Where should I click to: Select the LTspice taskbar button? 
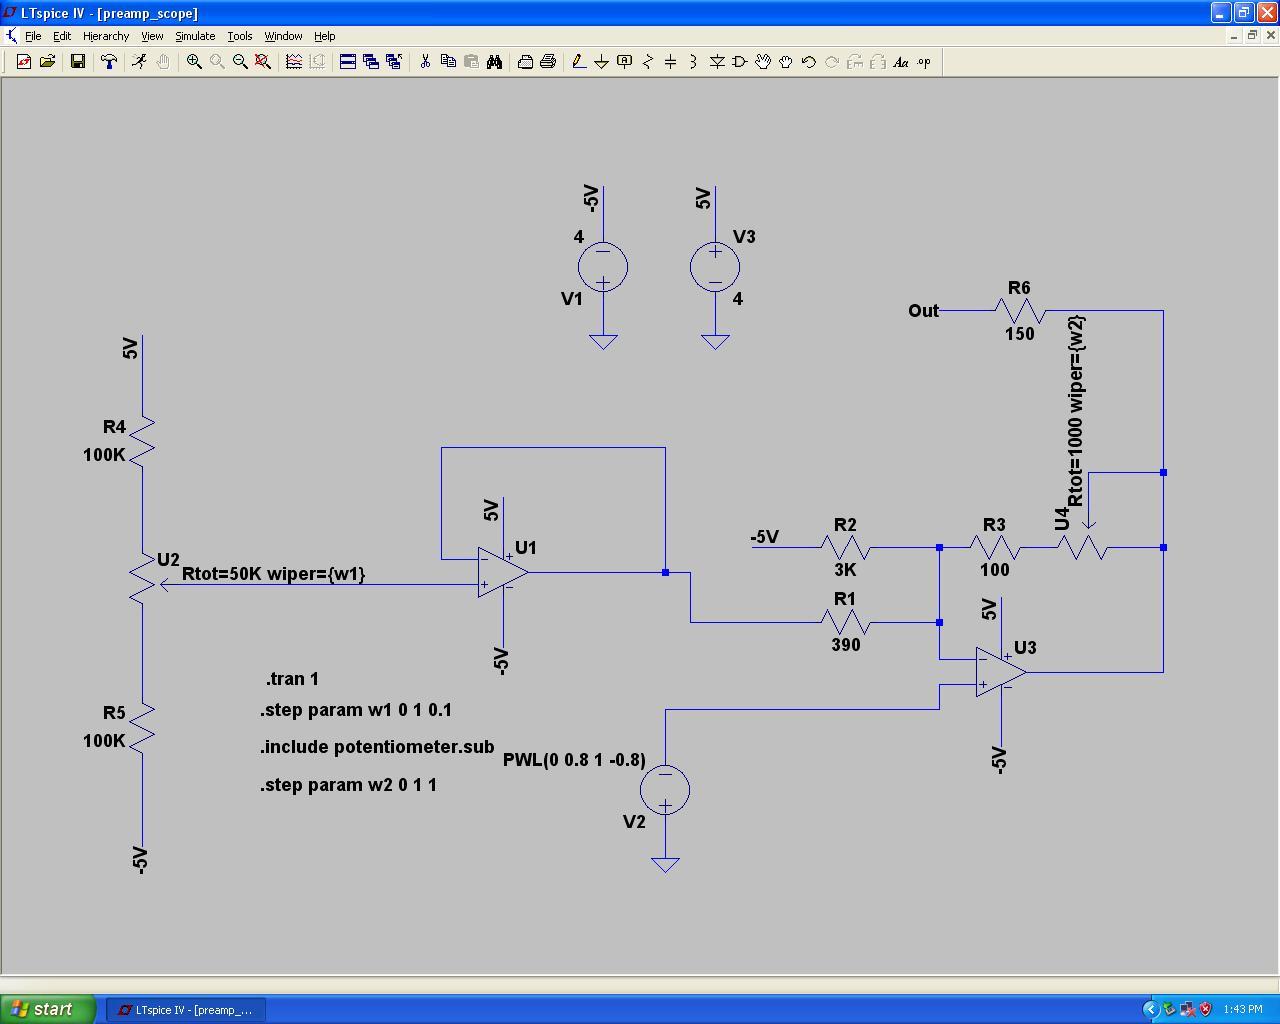[185, 1009]
